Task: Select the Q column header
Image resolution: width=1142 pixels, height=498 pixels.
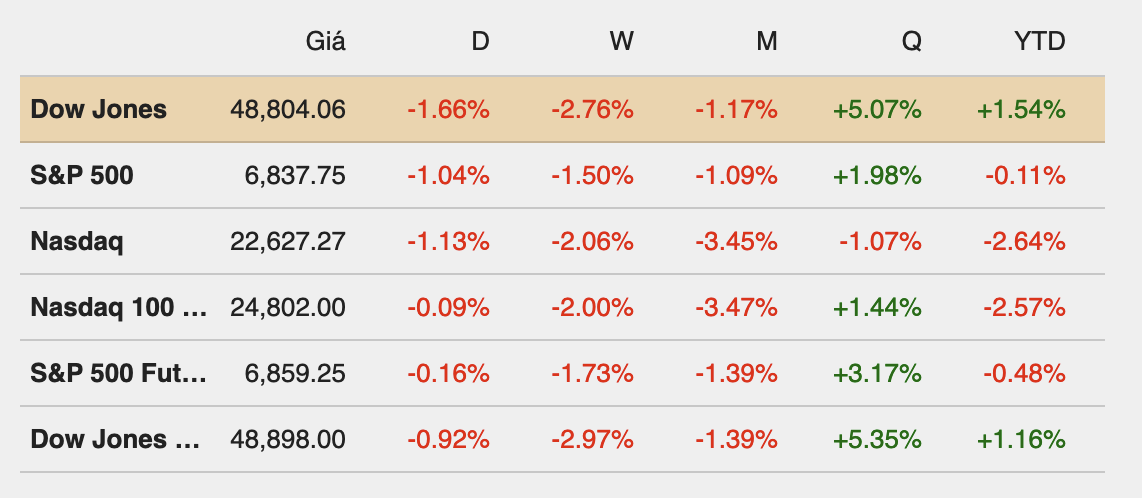Action: coord(911,42)
